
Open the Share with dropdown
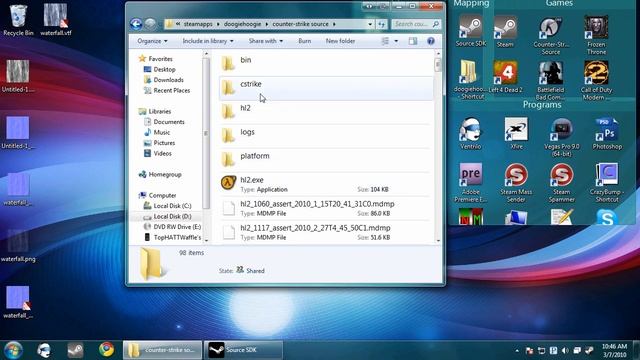click(x=266, y=41)
